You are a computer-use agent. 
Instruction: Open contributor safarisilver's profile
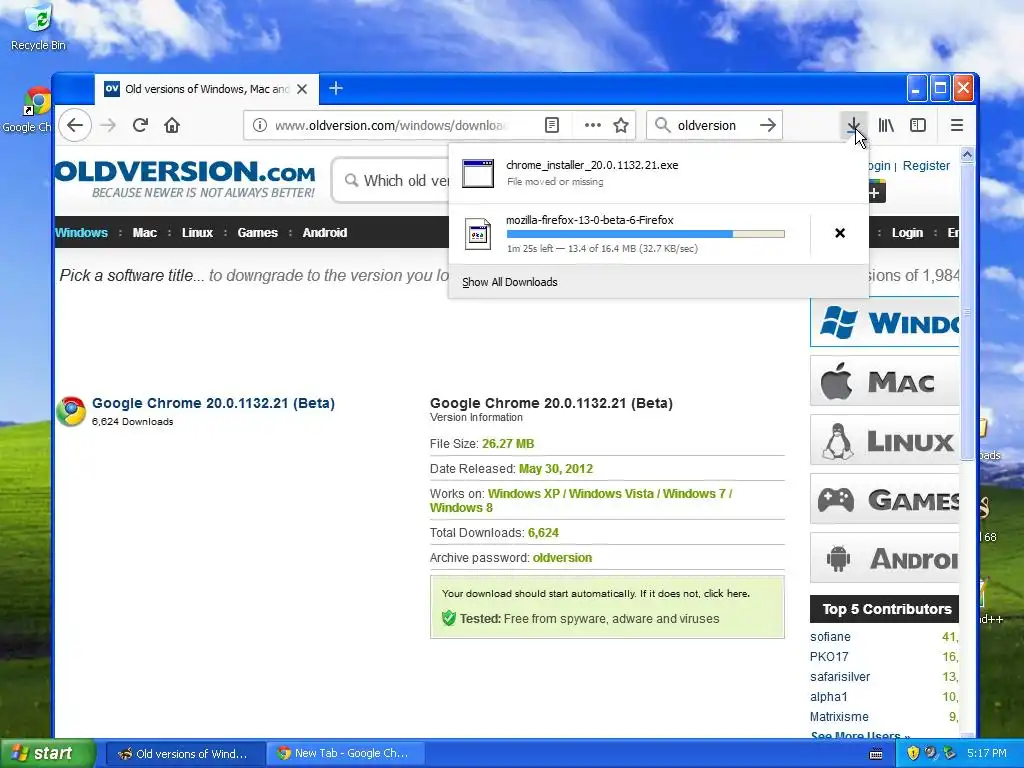[x=840, y=677]
